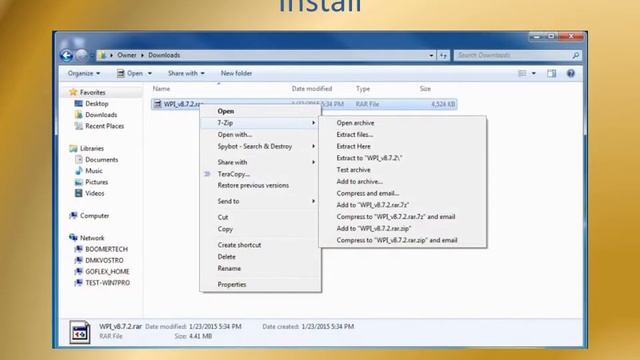Click the search magnifier icon

click(576, 55)
